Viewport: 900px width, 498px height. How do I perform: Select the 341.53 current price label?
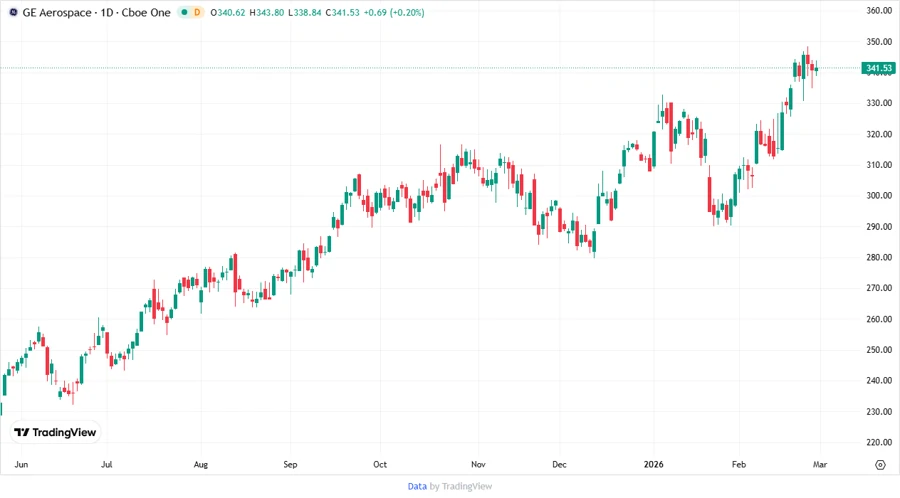(x=878, y=68)
